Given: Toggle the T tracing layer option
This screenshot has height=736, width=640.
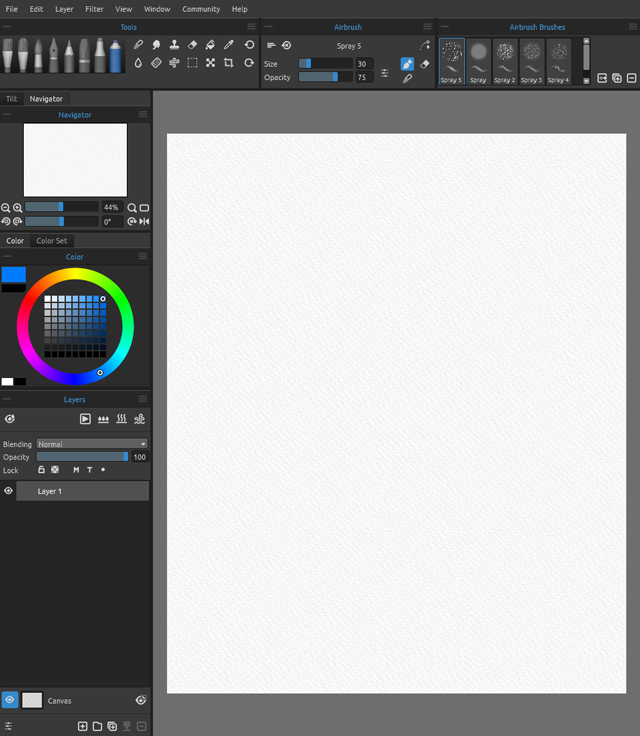Looking at the screenshot, I should coord(90,470).
